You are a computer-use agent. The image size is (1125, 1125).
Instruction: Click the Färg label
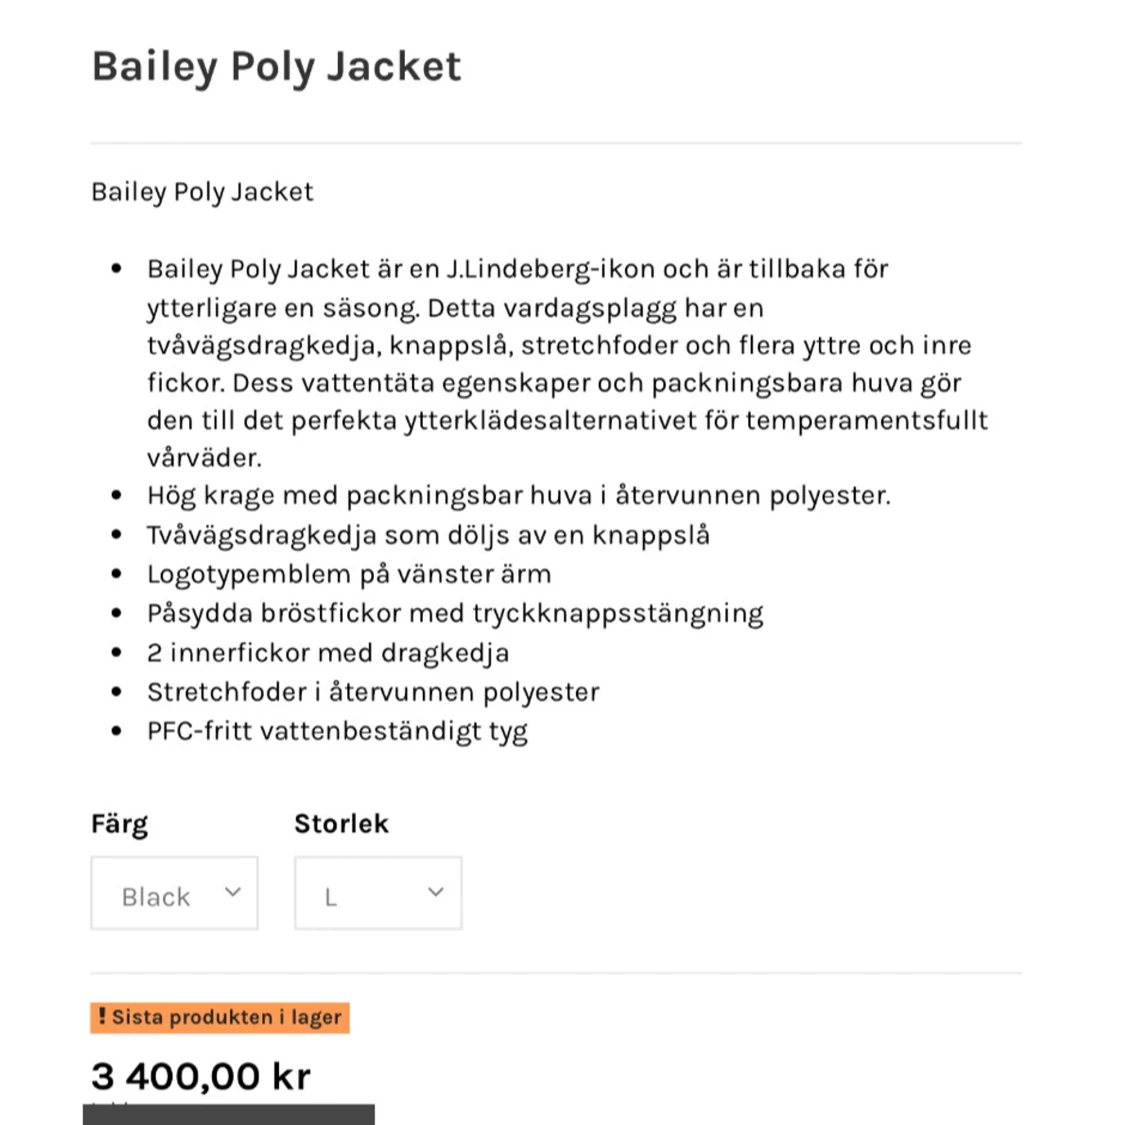(x=119, y=824)
